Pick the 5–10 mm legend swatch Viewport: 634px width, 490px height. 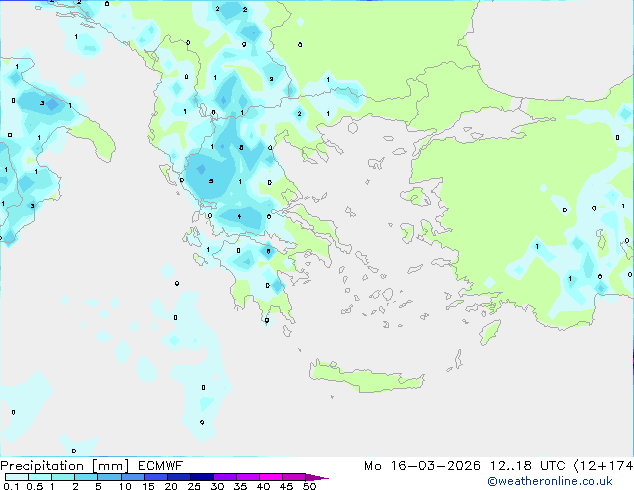pos(109,477)
